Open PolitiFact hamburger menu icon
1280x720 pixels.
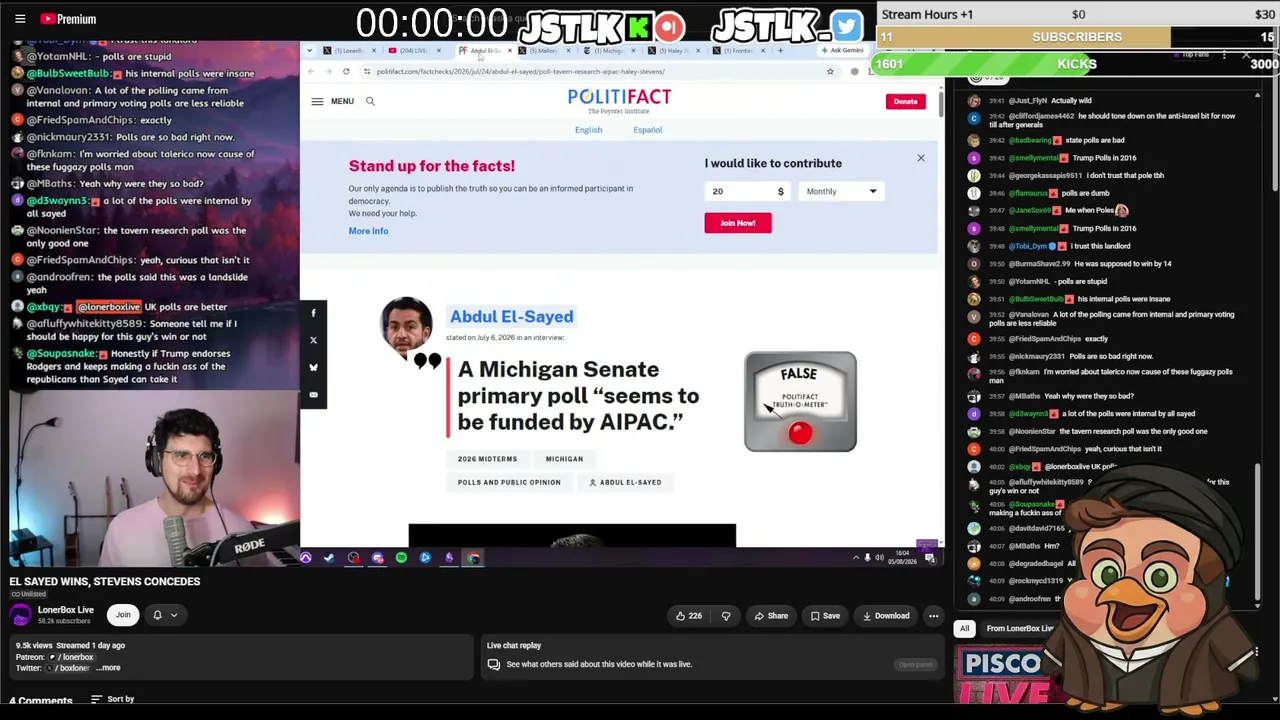click(317, 101)
